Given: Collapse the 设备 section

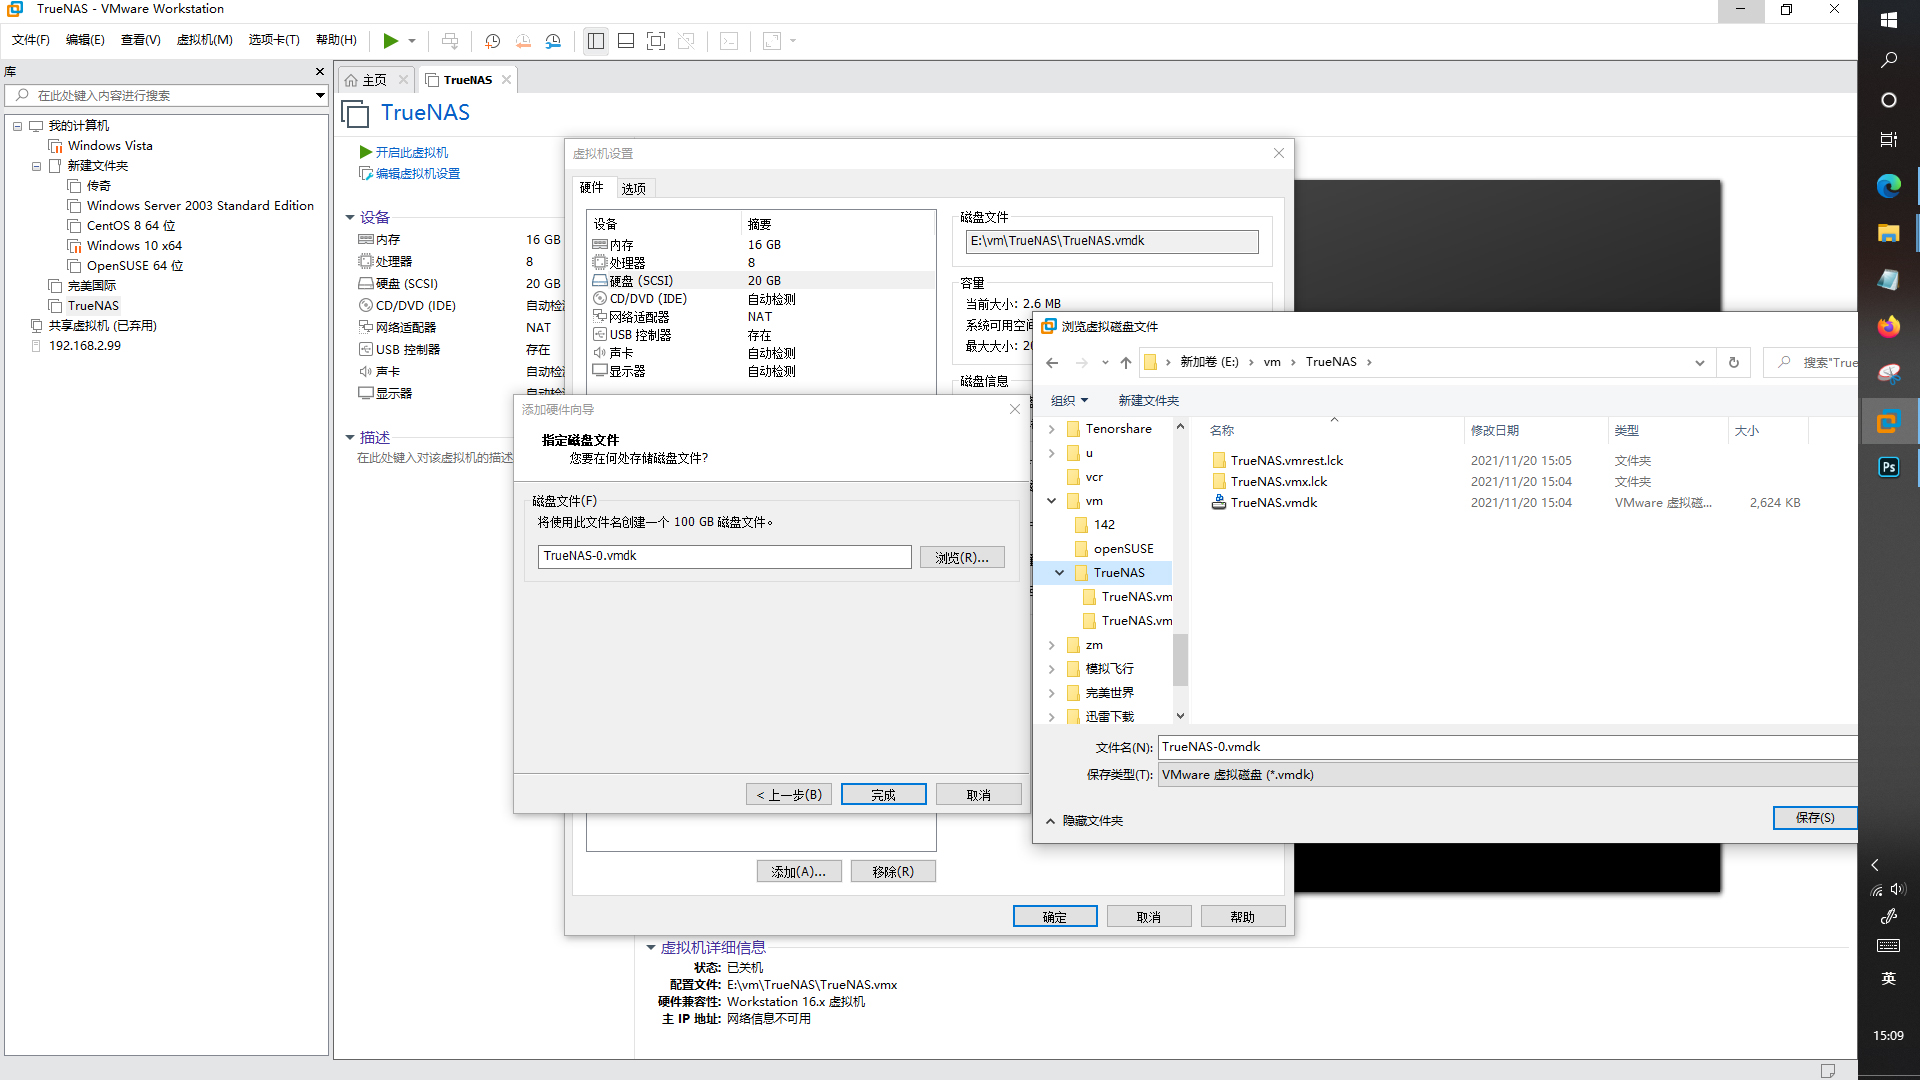Looking at the screenshot, I should [350, 217].
